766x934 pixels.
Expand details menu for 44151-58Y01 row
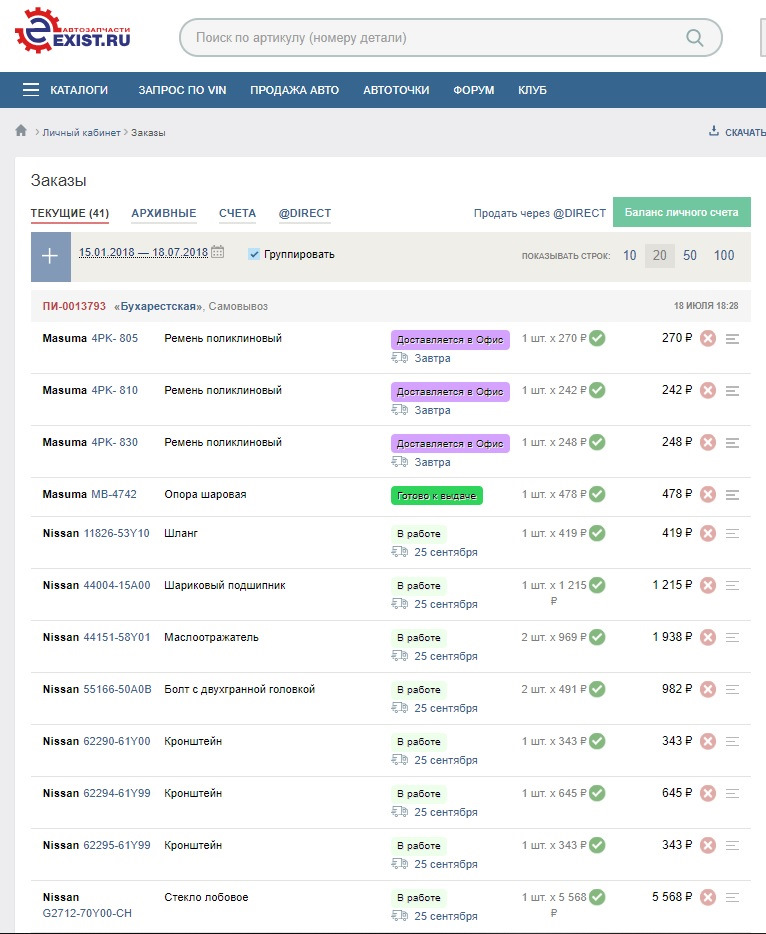(732, 637)
